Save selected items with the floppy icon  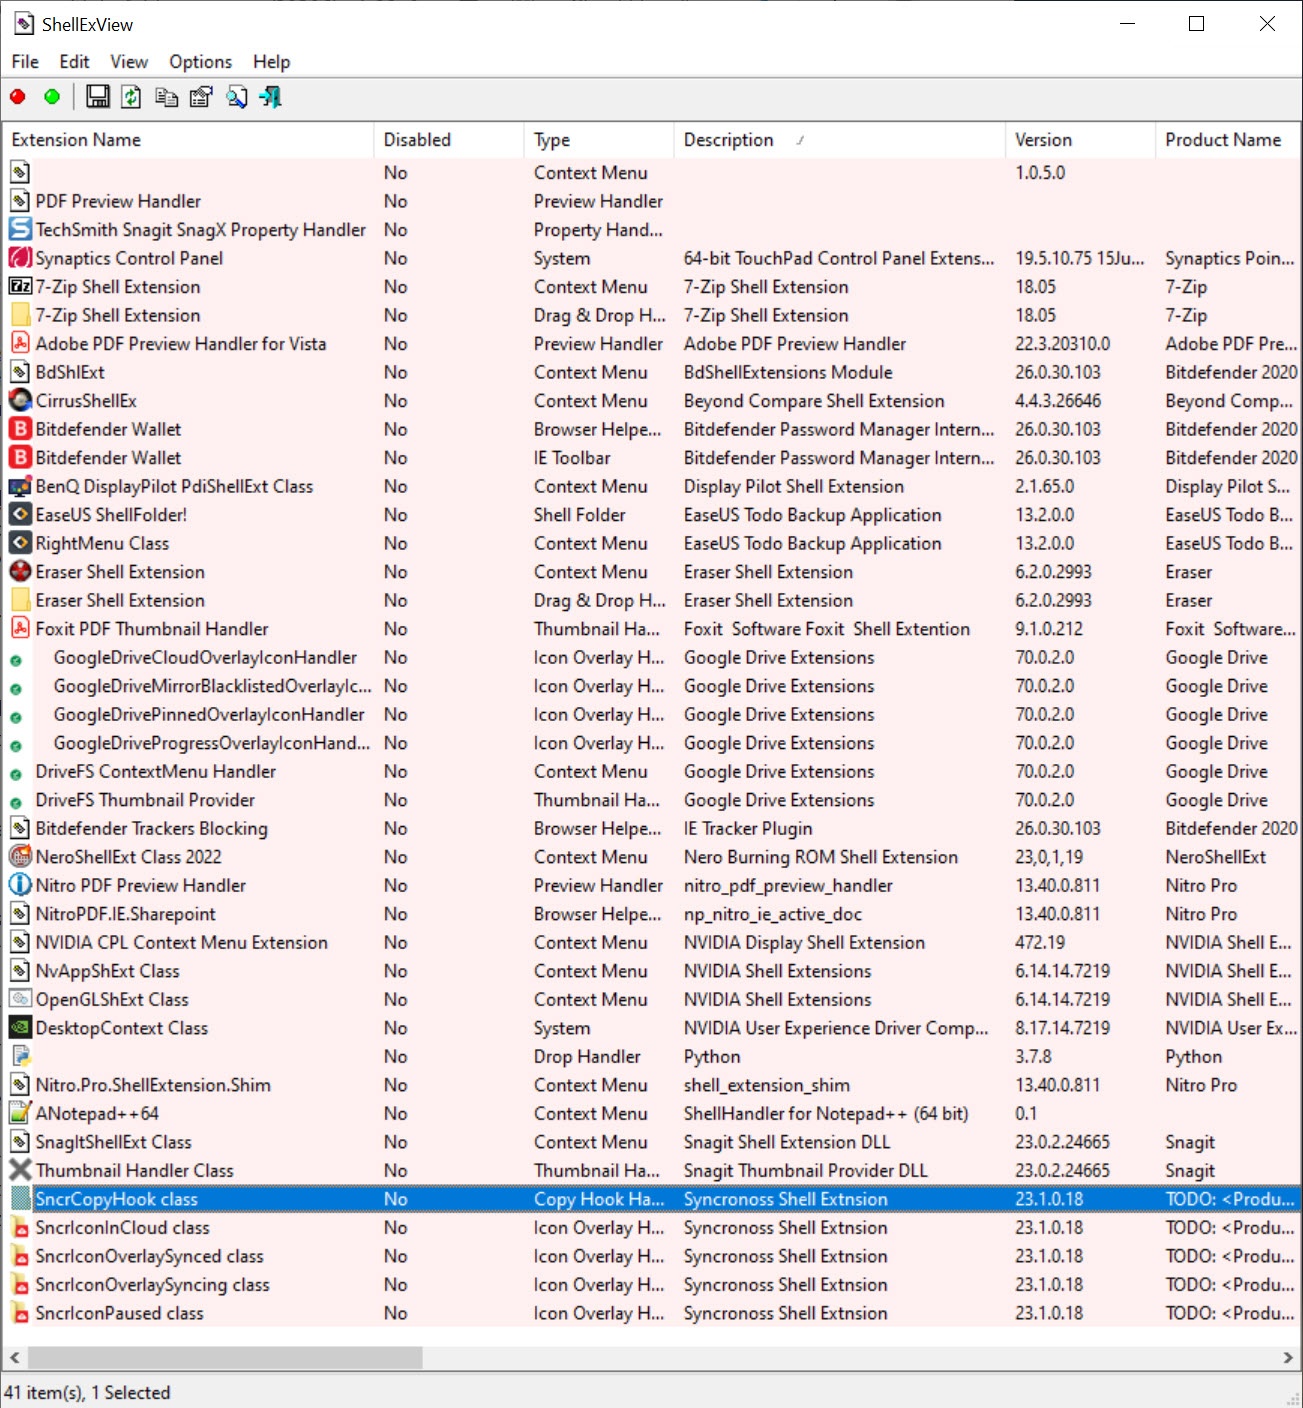point(98,96)
